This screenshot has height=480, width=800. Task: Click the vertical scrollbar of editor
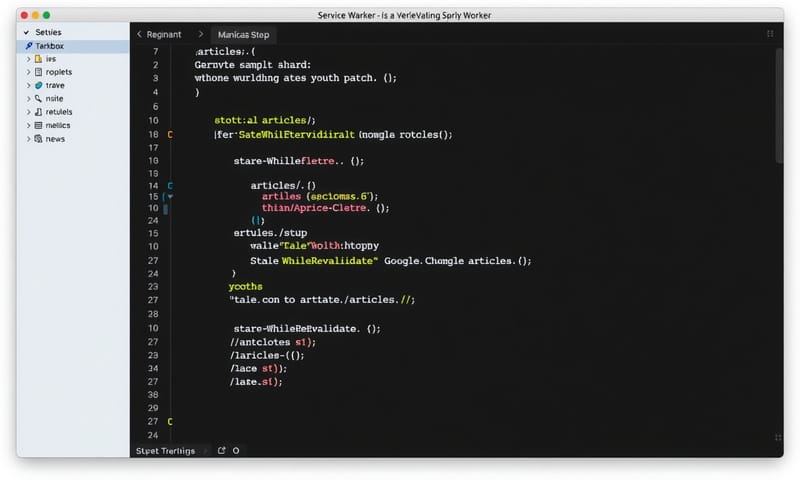[x=779, y=105]
